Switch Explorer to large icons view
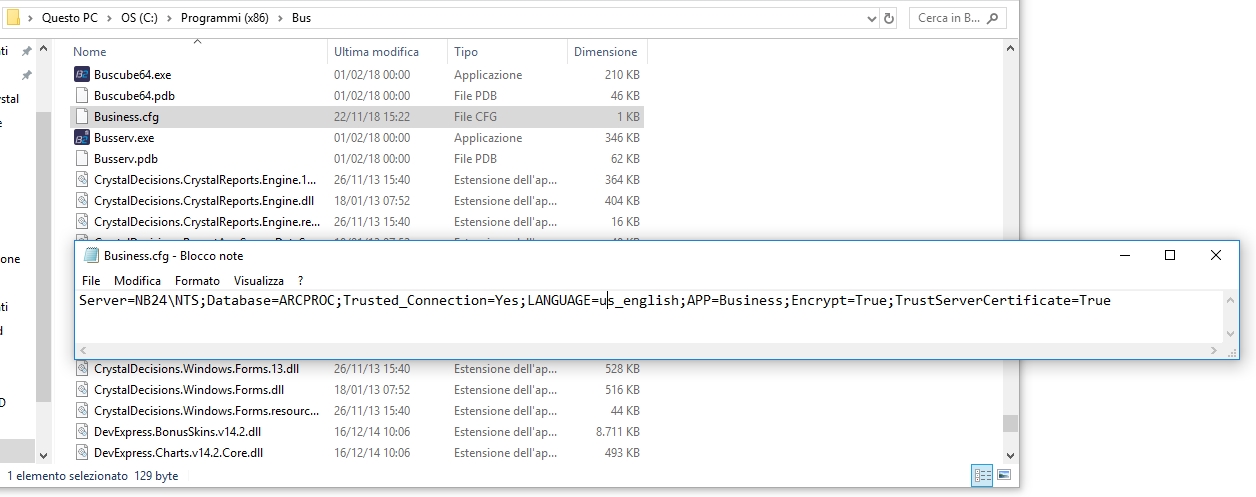Viewport: 1256px width, 497px height. point(1004,475)
